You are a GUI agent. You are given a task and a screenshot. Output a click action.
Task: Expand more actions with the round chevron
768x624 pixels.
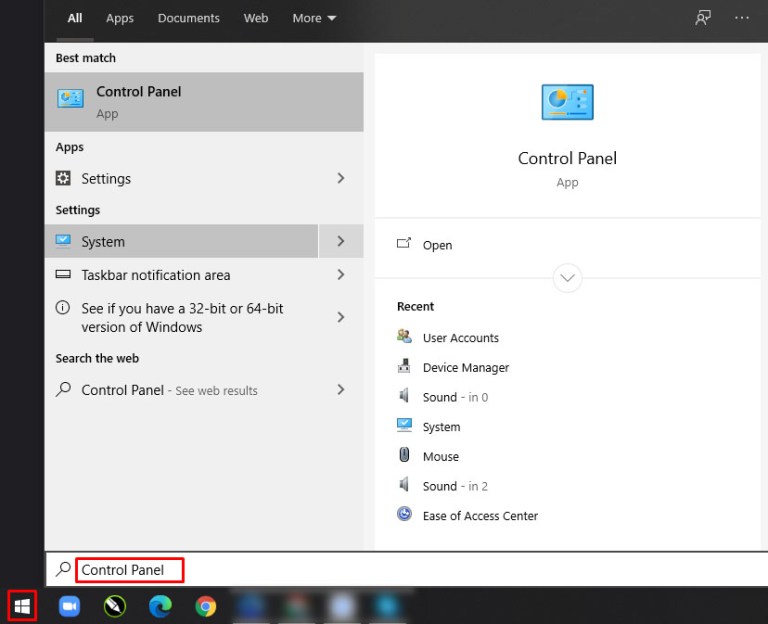[567, 278]
